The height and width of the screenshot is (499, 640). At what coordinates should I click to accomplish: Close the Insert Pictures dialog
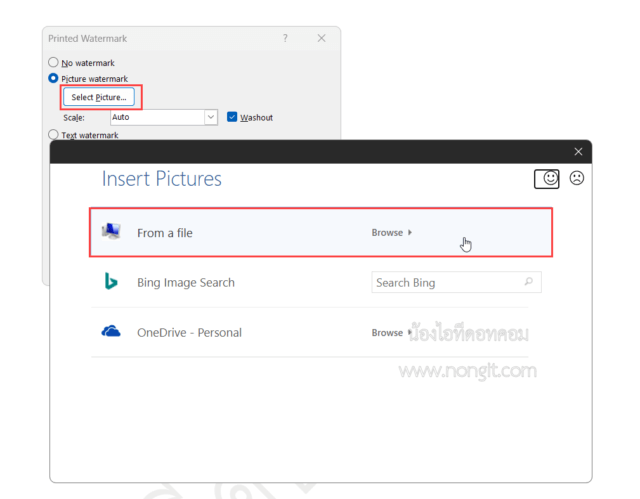pyautogui.click(x=578, y=151)
